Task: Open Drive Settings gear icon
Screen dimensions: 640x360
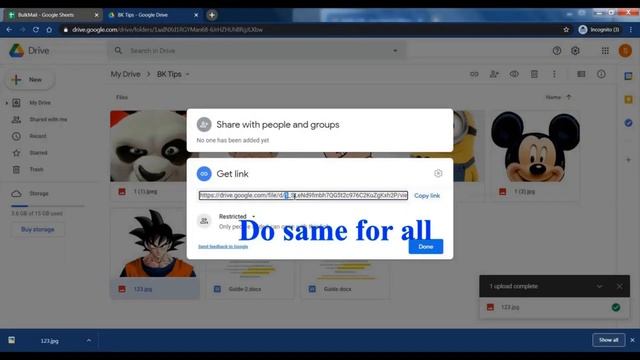Action: (575, 51)
